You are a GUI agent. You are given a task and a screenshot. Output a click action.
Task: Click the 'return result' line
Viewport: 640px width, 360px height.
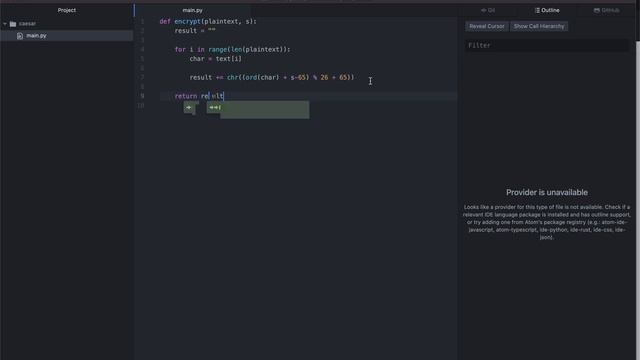coord(199,96)
